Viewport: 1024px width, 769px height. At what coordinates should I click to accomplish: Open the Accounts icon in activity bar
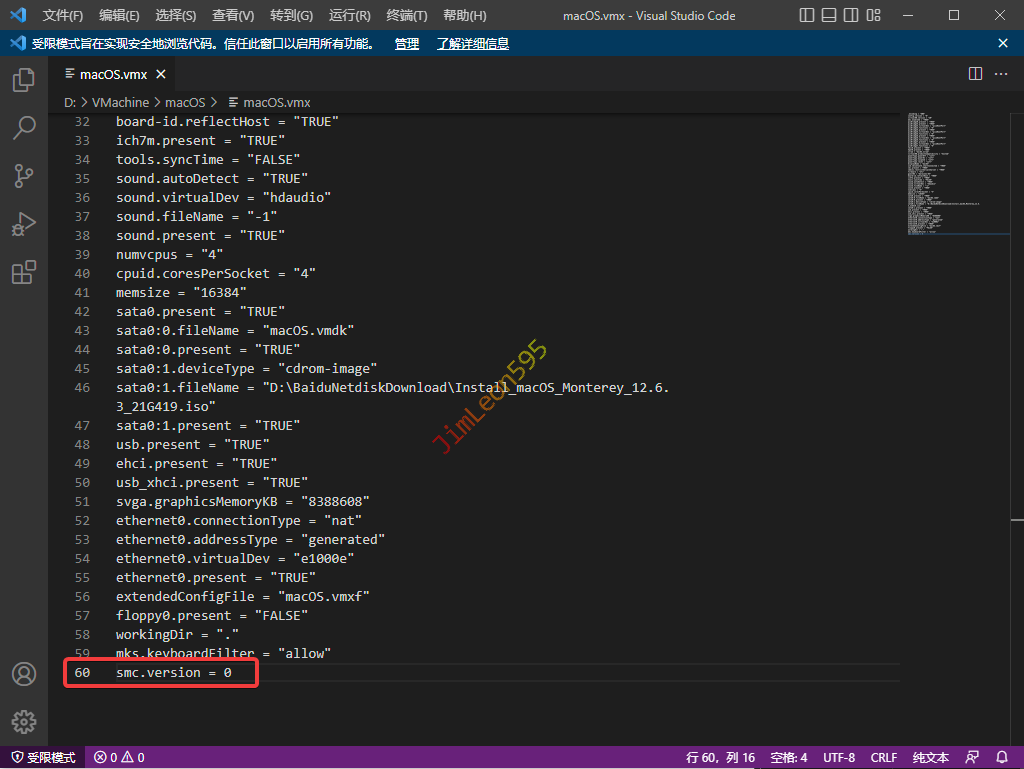click(x=24, y=674)
